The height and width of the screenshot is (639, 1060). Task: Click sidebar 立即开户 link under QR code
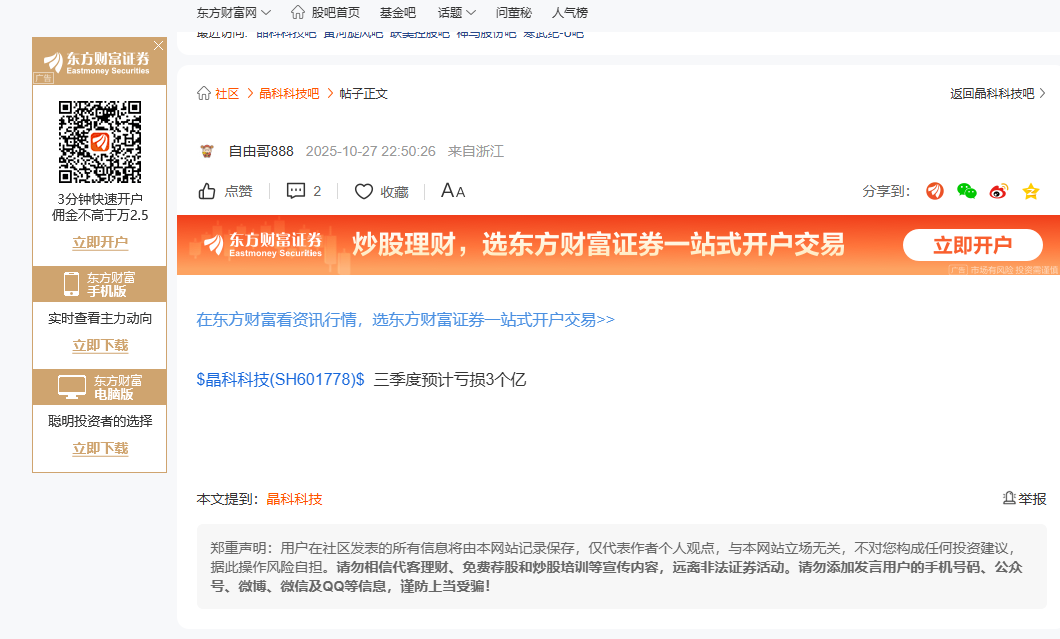click(x=100, y=242)
